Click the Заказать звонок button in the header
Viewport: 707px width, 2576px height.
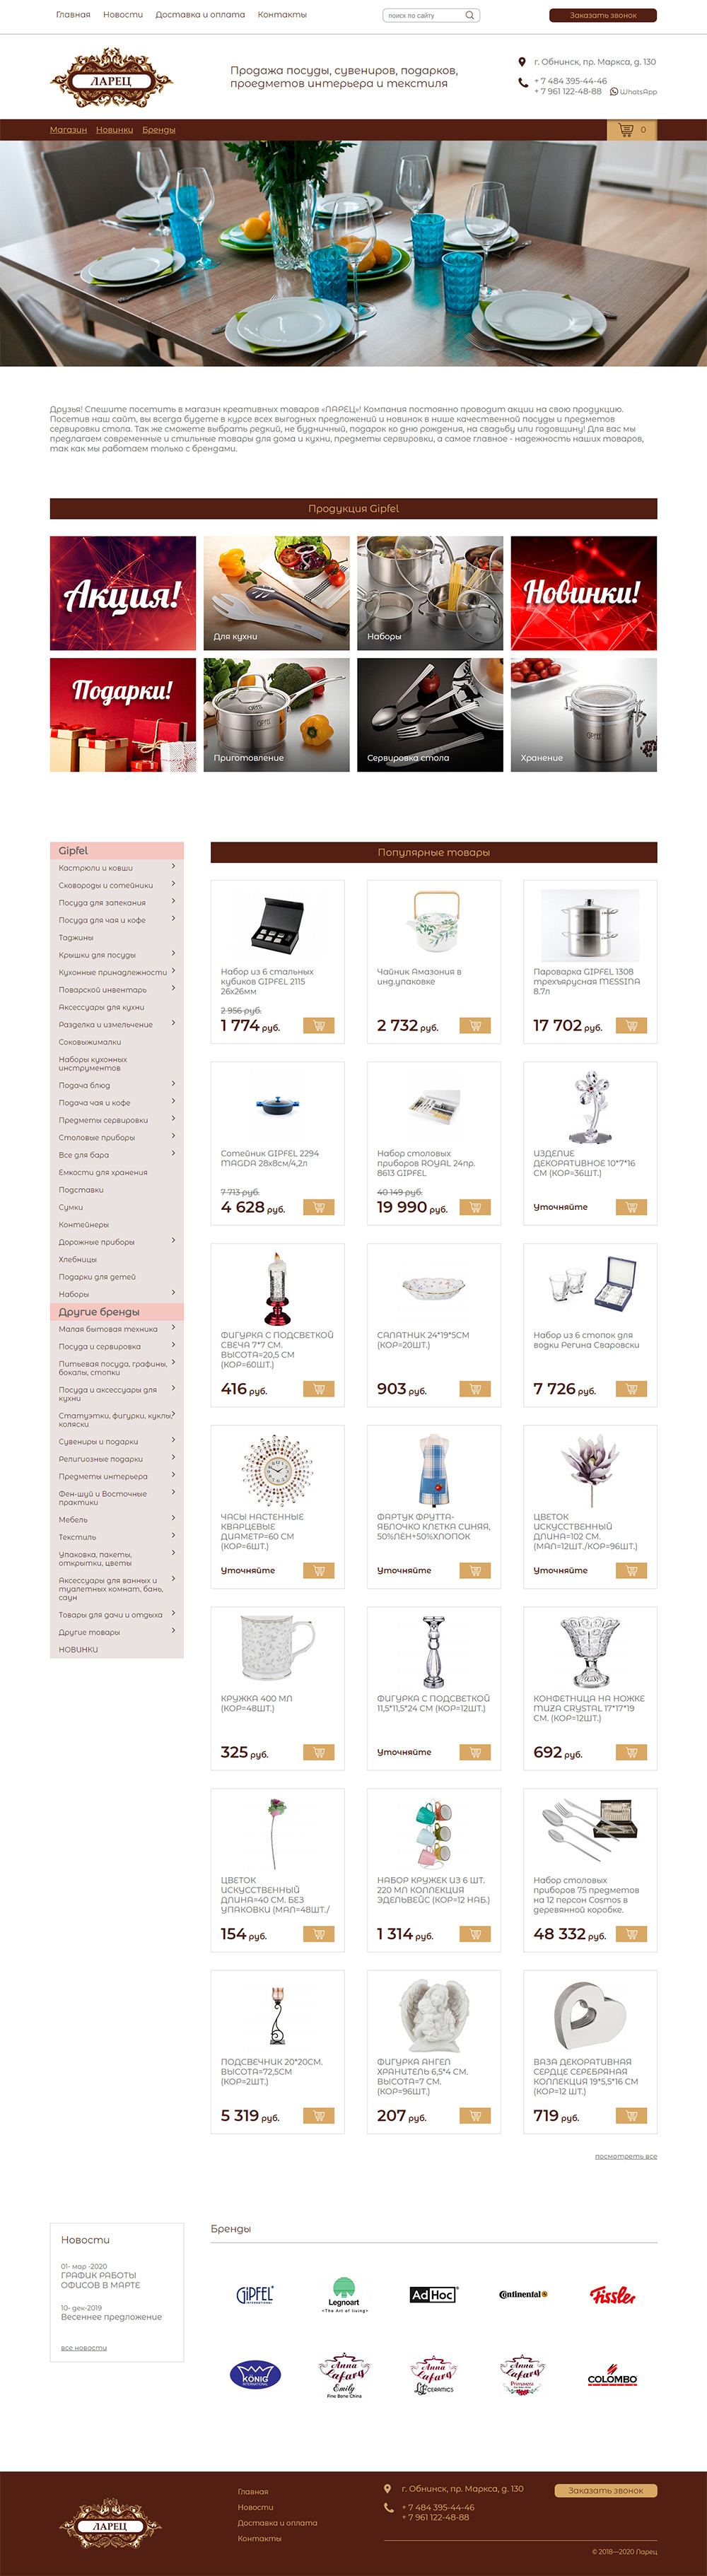(603, 15)
